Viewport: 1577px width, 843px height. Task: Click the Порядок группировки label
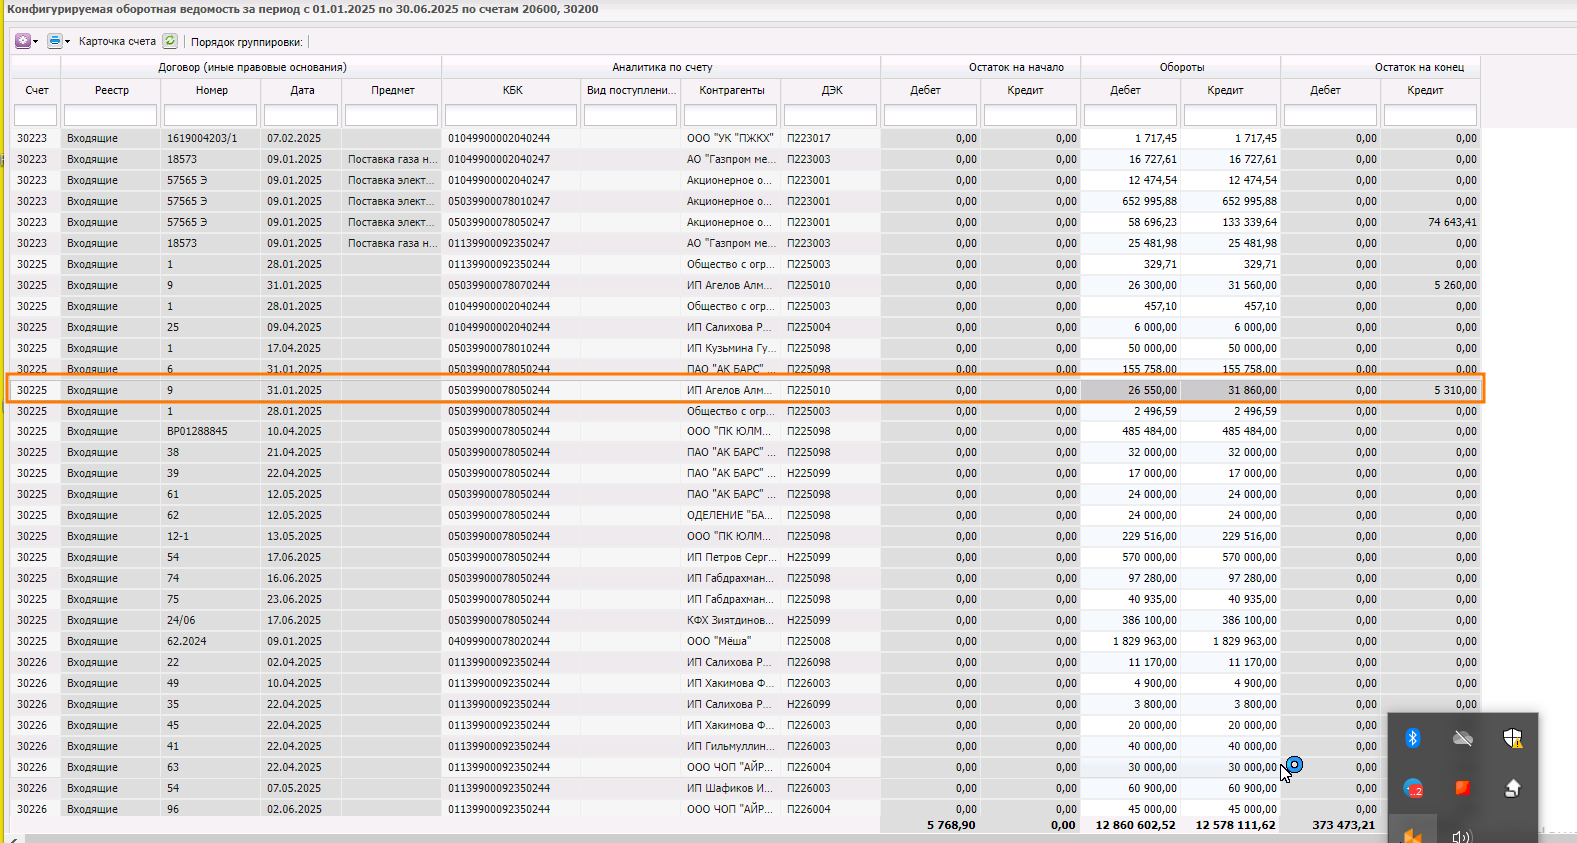click(247, 42)
